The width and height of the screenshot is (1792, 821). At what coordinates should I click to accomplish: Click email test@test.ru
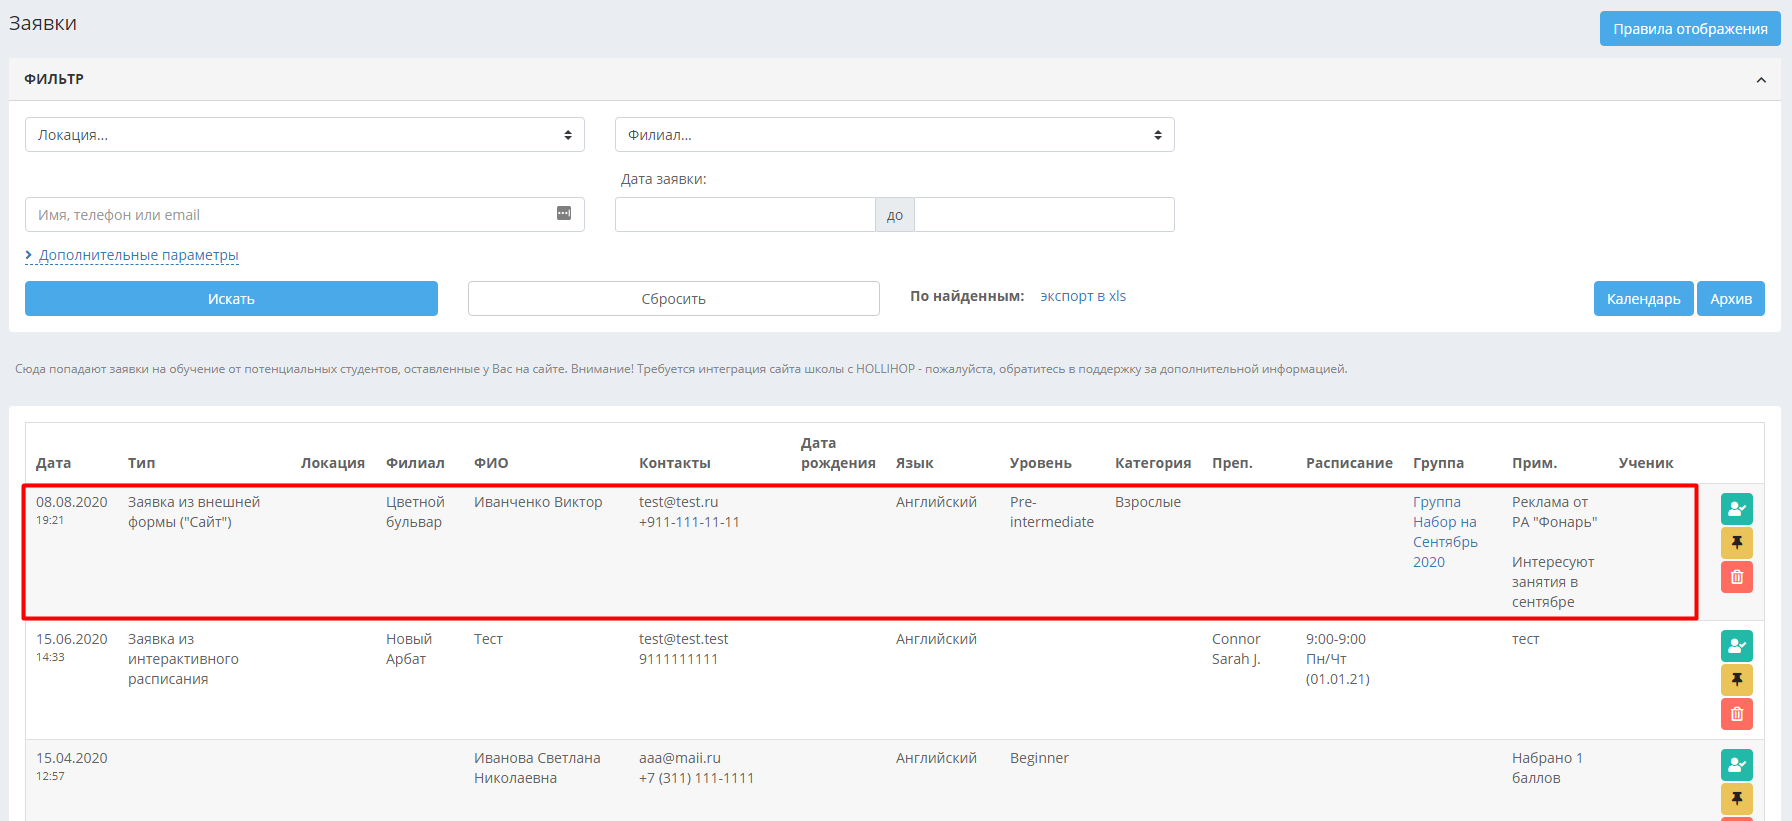679,502
